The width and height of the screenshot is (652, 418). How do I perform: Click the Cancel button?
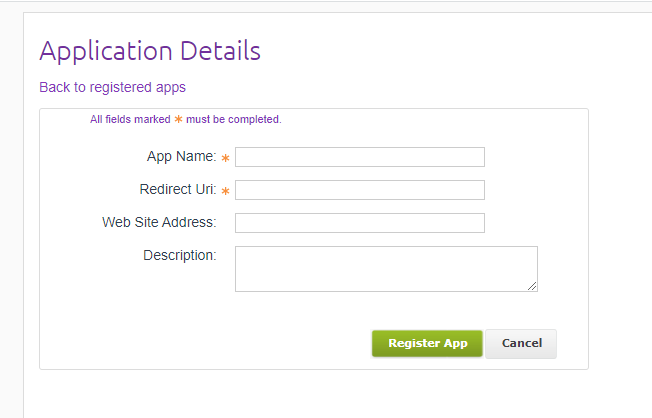coord(521,344)
